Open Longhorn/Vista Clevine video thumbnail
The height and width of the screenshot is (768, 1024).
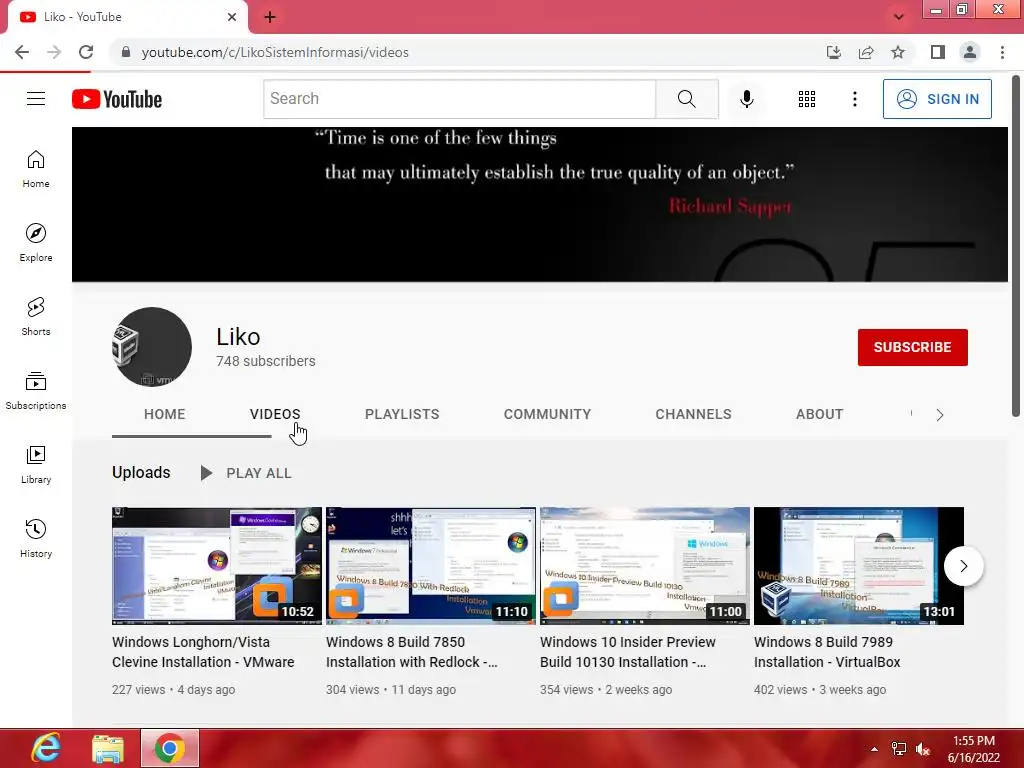tap(217, 566)
